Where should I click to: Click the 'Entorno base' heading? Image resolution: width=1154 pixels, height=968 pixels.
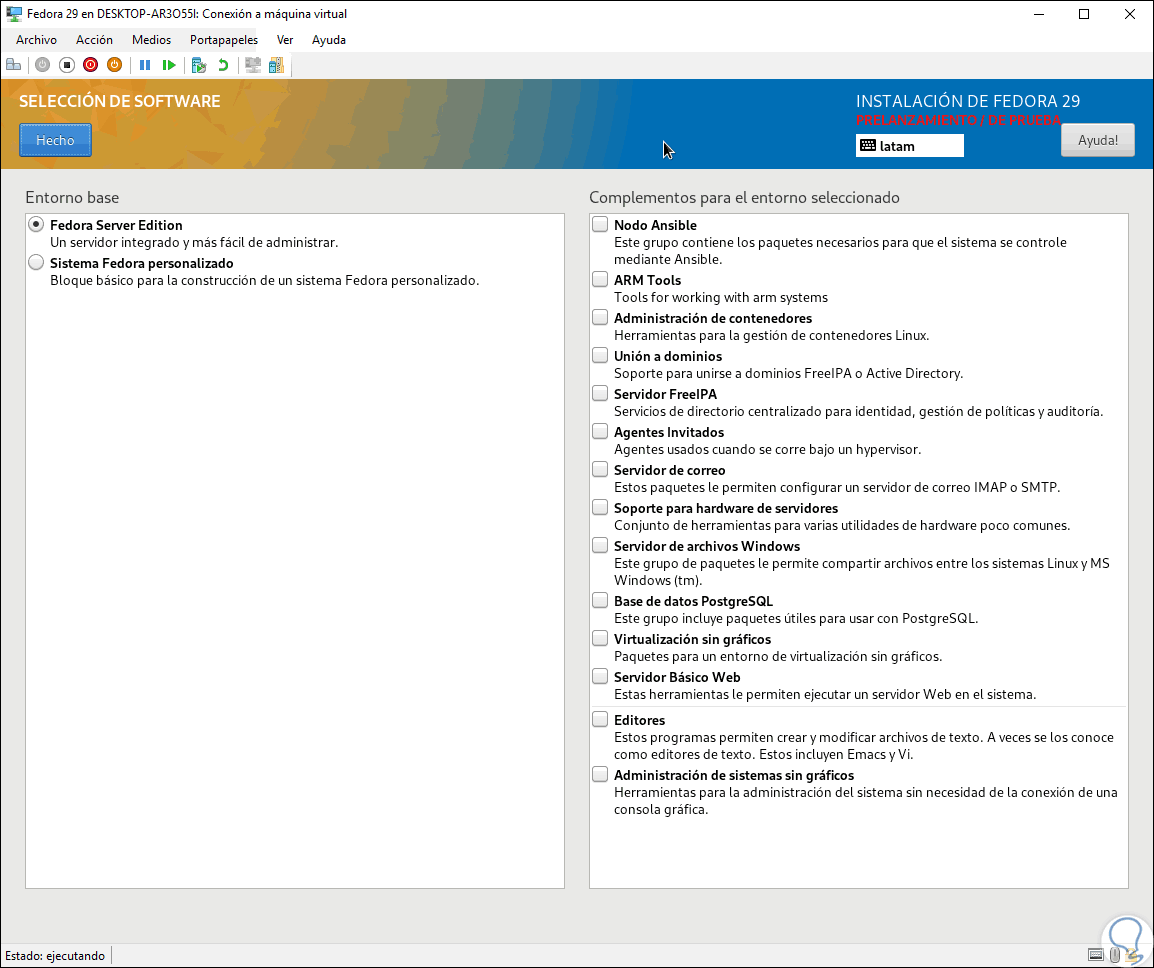tap(72, 197)
